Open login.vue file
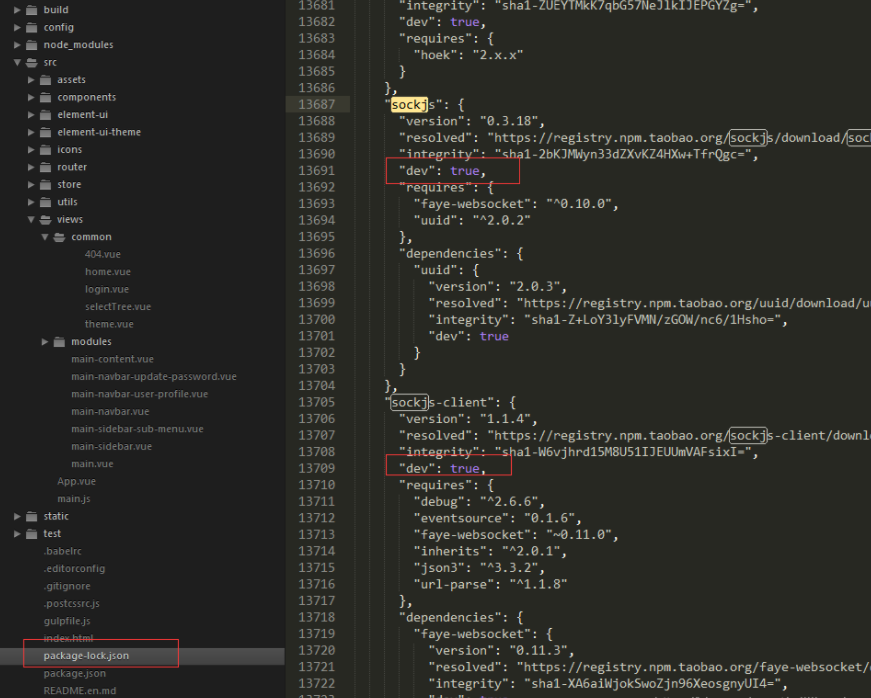This screenshot has height=698, width=871. coord(107,289)
